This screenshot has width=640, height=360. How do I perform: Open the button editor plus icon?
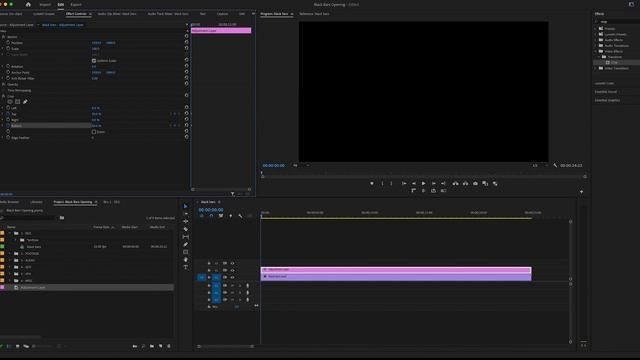pyautogui.click(x=582, y=191)
